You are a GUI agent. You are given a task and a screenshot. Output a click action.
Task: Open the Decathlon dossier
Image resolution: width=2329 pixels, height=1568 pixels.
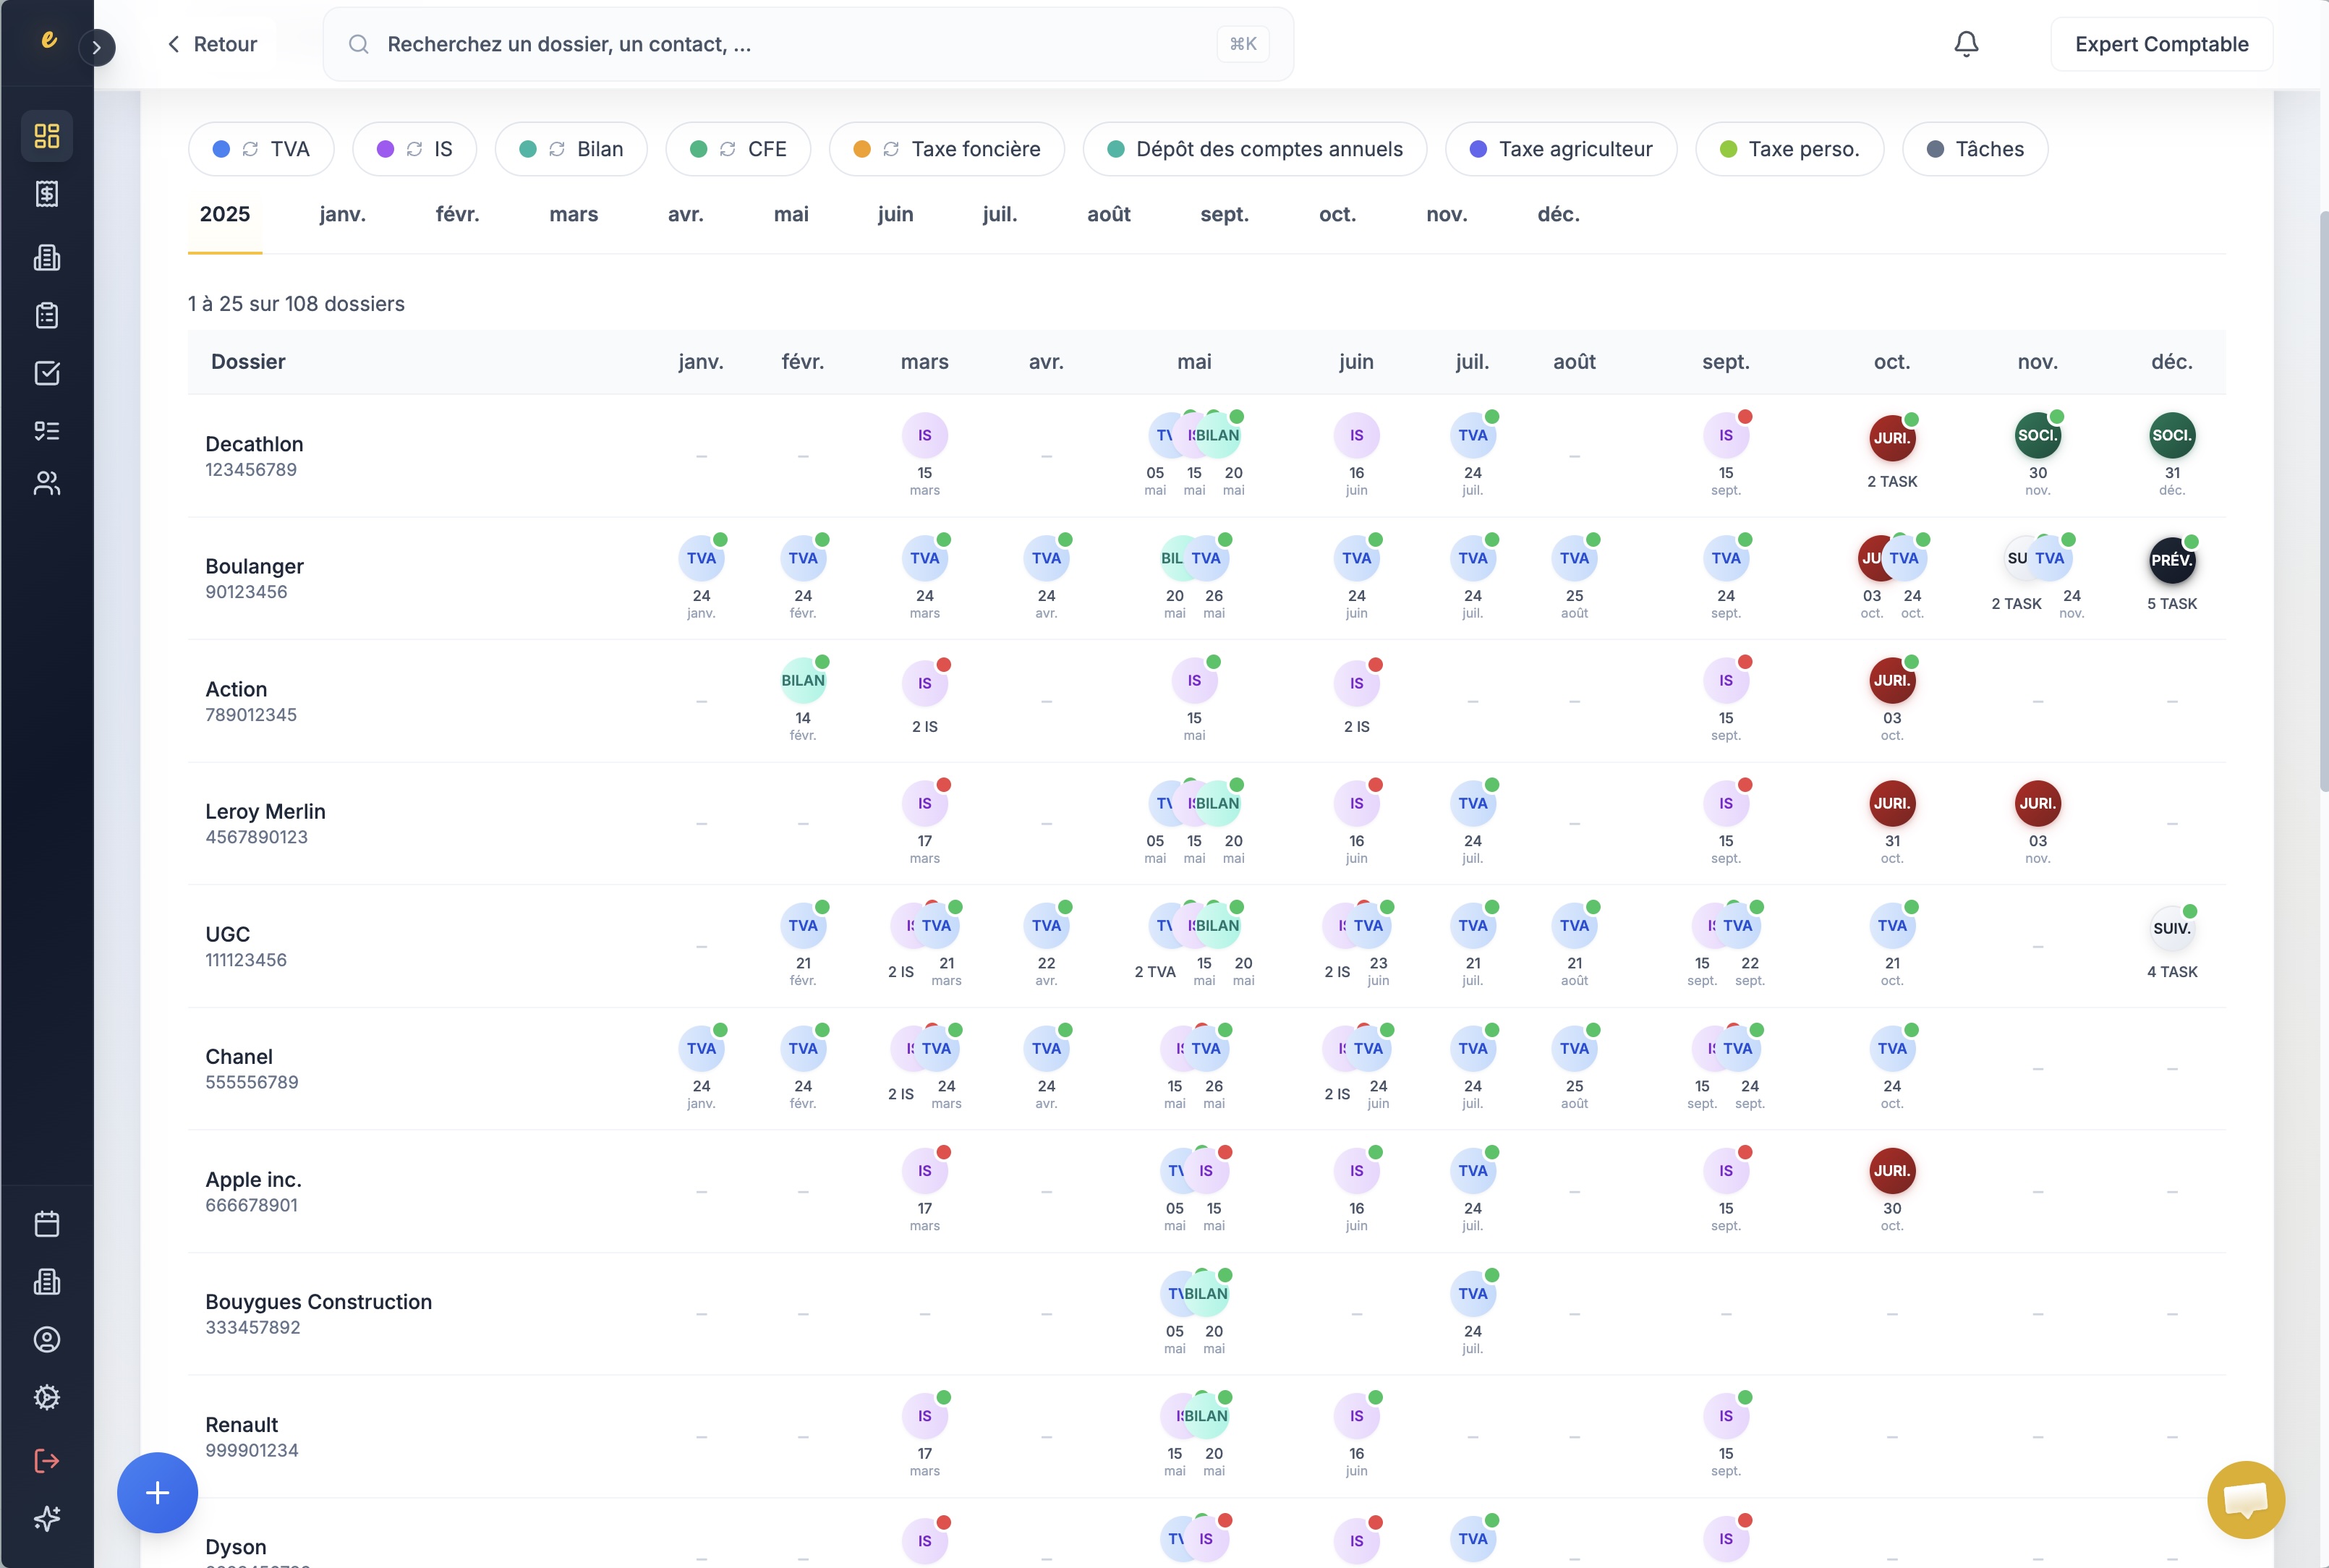point(254,443)
